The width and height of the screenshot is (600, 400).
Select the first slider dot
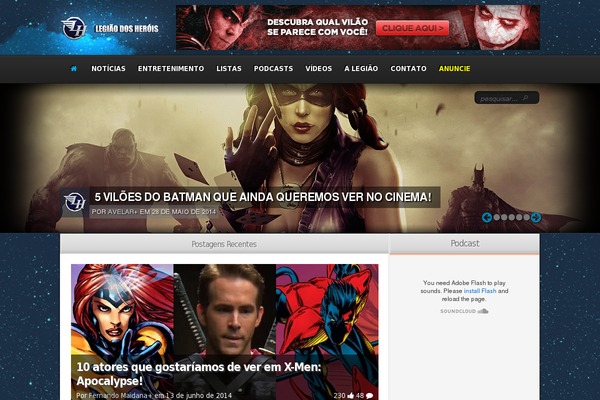click(496, 217)
